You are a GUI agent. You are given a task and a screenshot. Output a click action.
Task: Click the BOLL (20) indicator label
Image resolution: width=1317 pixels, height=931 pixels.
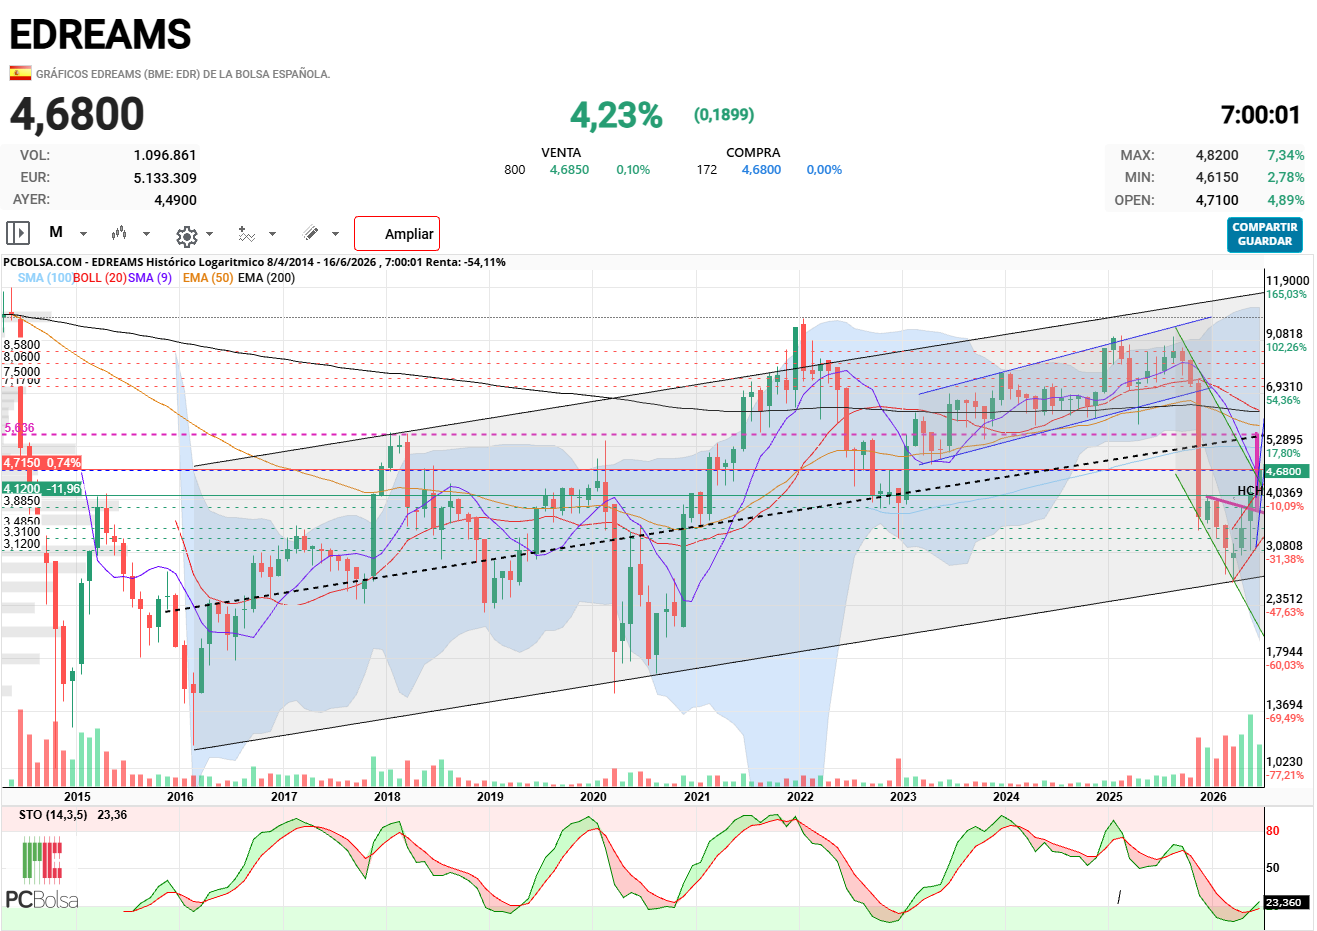(100, 278)
